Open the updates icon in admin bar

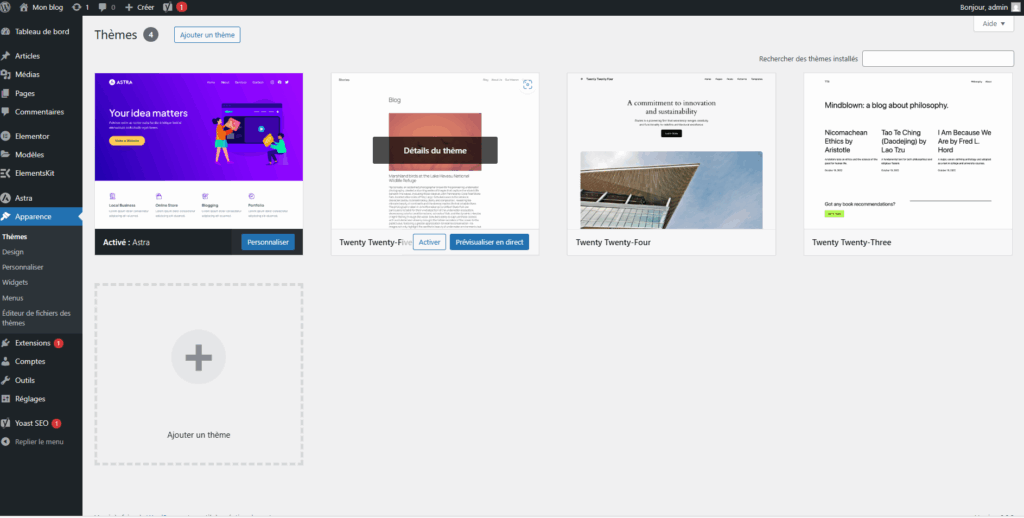point(79,7)
